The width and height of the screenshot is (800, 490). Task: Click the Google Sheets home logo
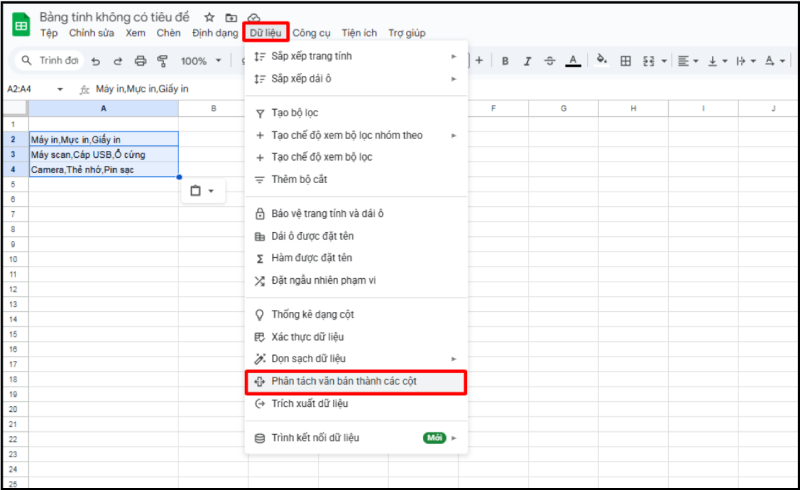20,24
